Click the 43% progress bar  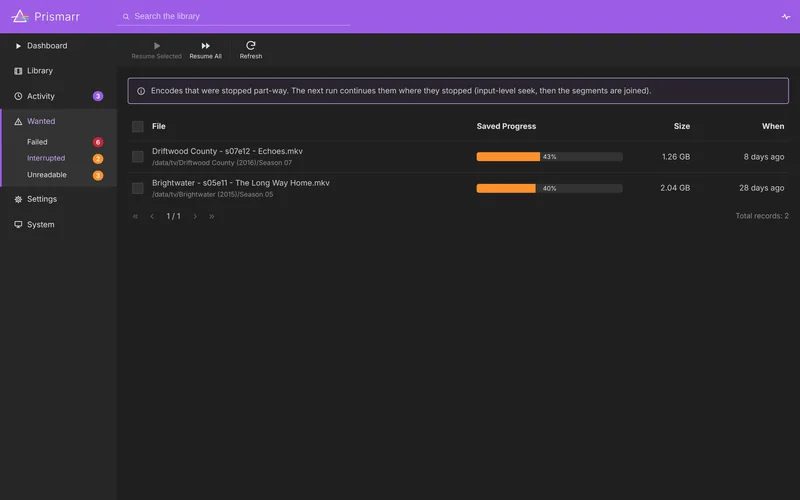click(549, 157)
